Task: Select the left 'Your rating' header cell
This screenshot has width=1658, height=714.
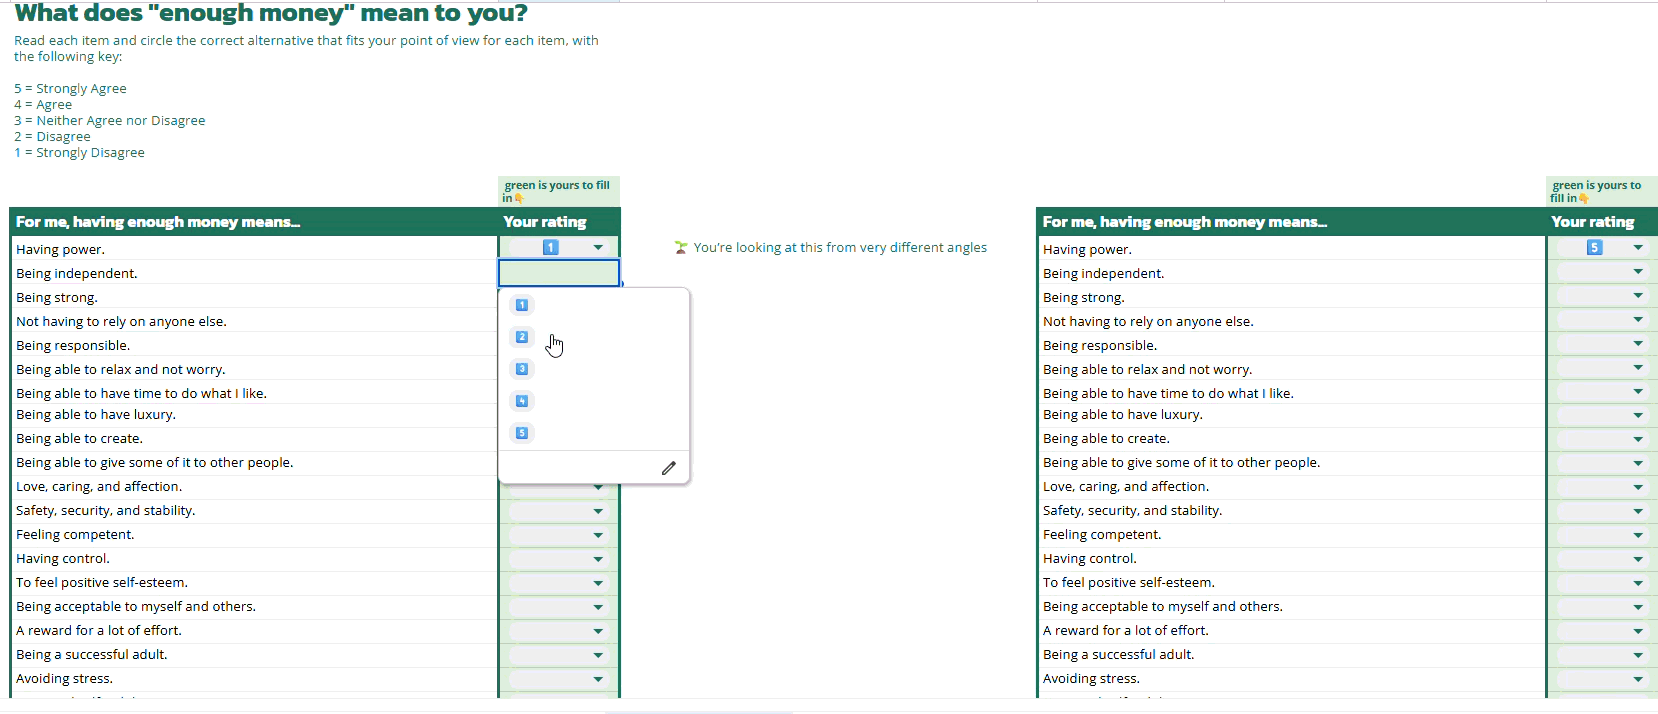Action: (558, 222)
